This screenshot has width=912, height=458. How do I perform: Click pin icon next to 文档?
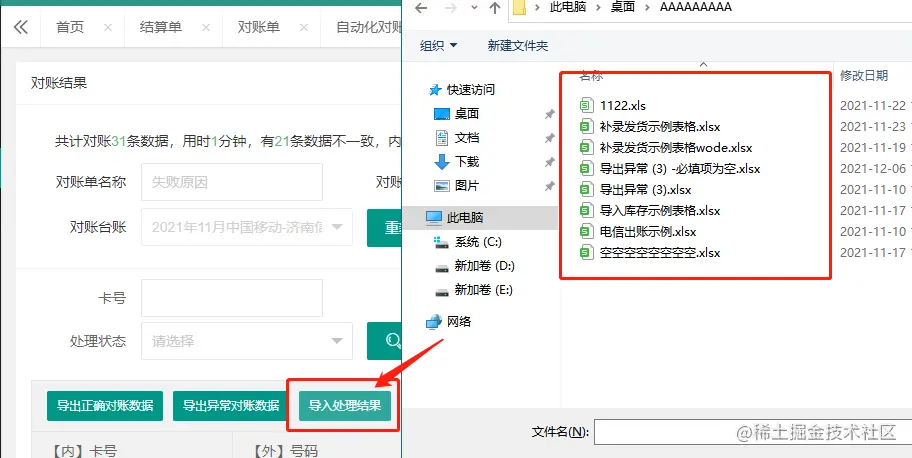click(x=549, y=139)
